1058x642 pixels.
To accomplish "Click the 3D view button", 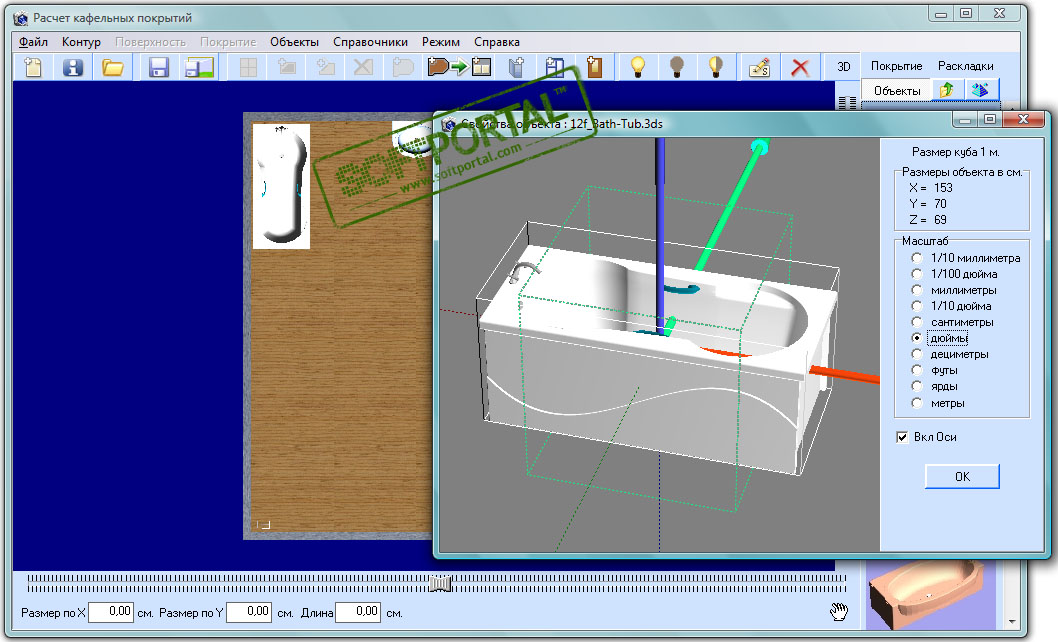I will tap(843, 66).
